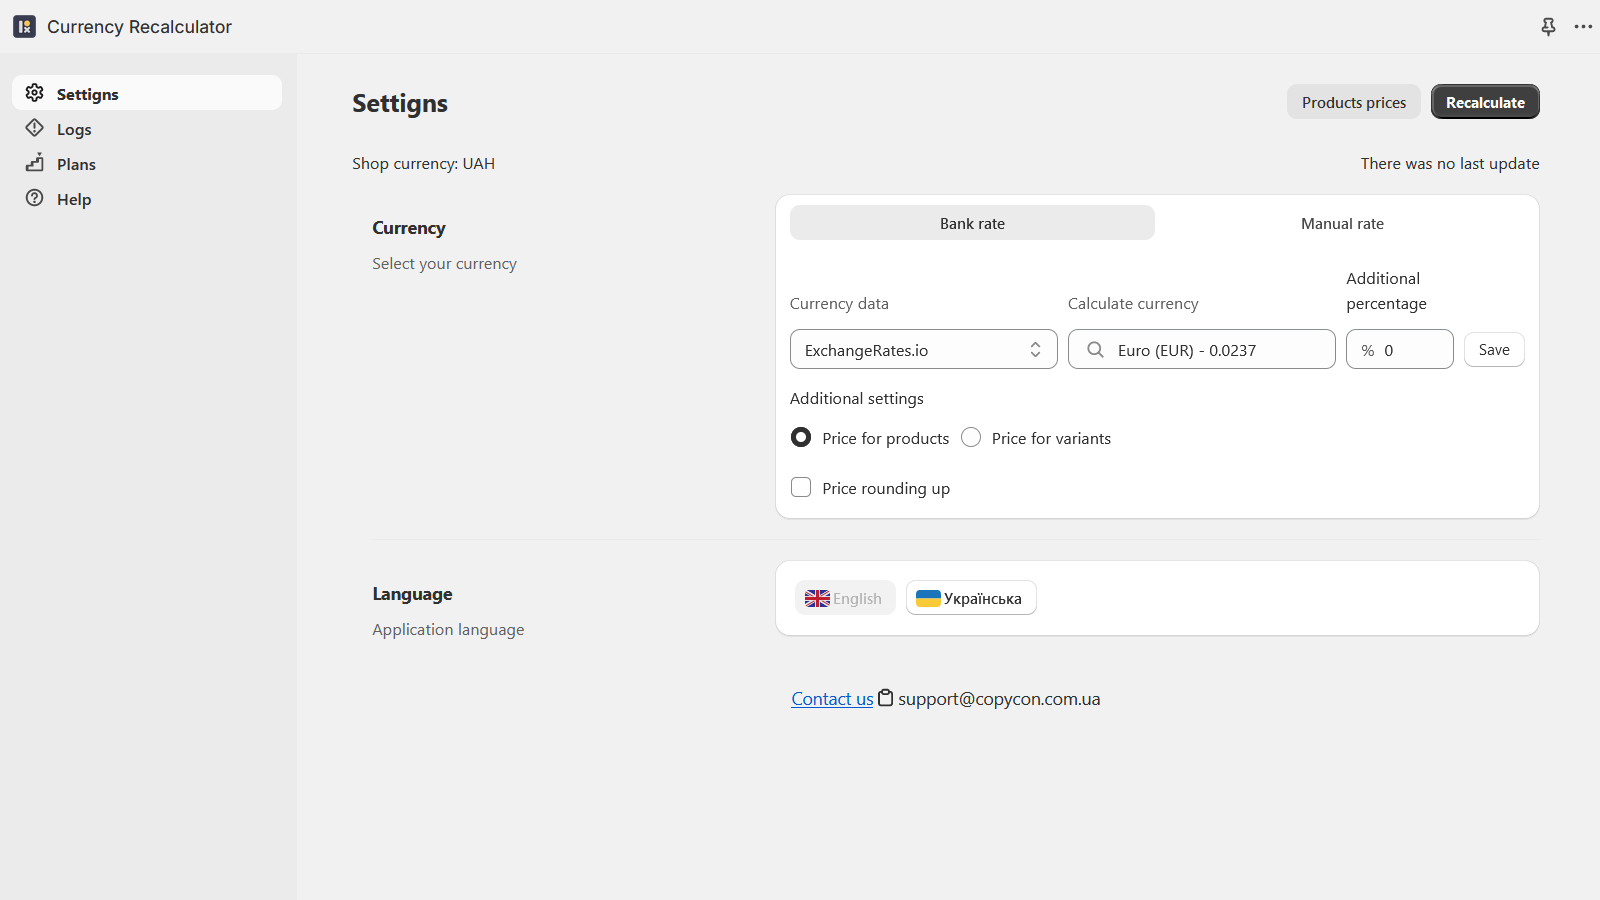Image resolution: width=1600 pixels, height=900 pixels.
Task: Open the Help menu item
Action: coord(147,198)
